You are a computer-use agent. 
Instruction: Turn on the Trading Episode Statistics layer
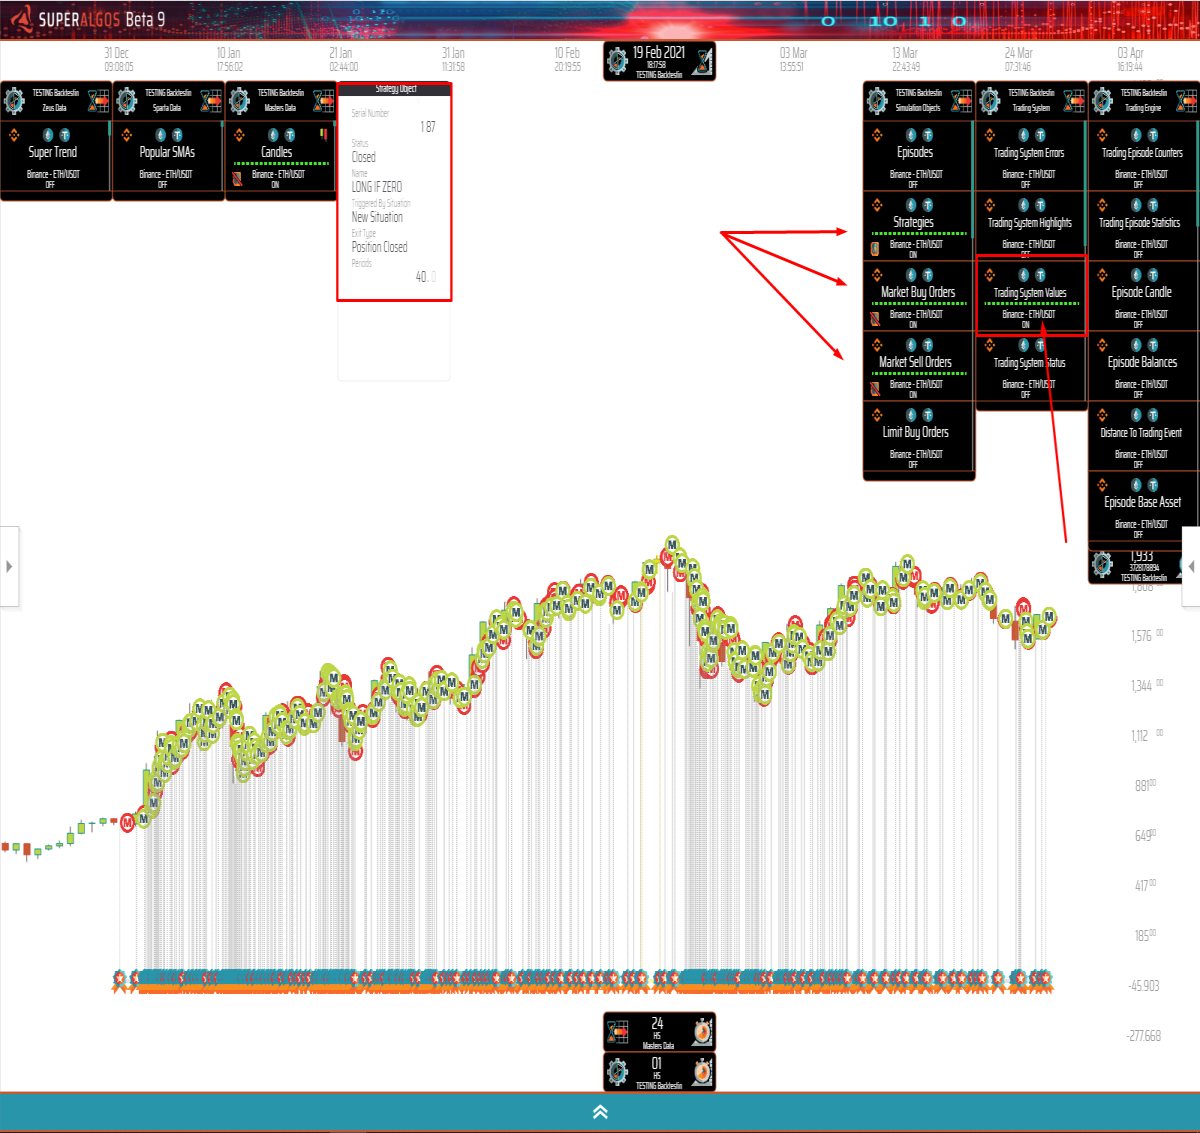coord(1144,226)
